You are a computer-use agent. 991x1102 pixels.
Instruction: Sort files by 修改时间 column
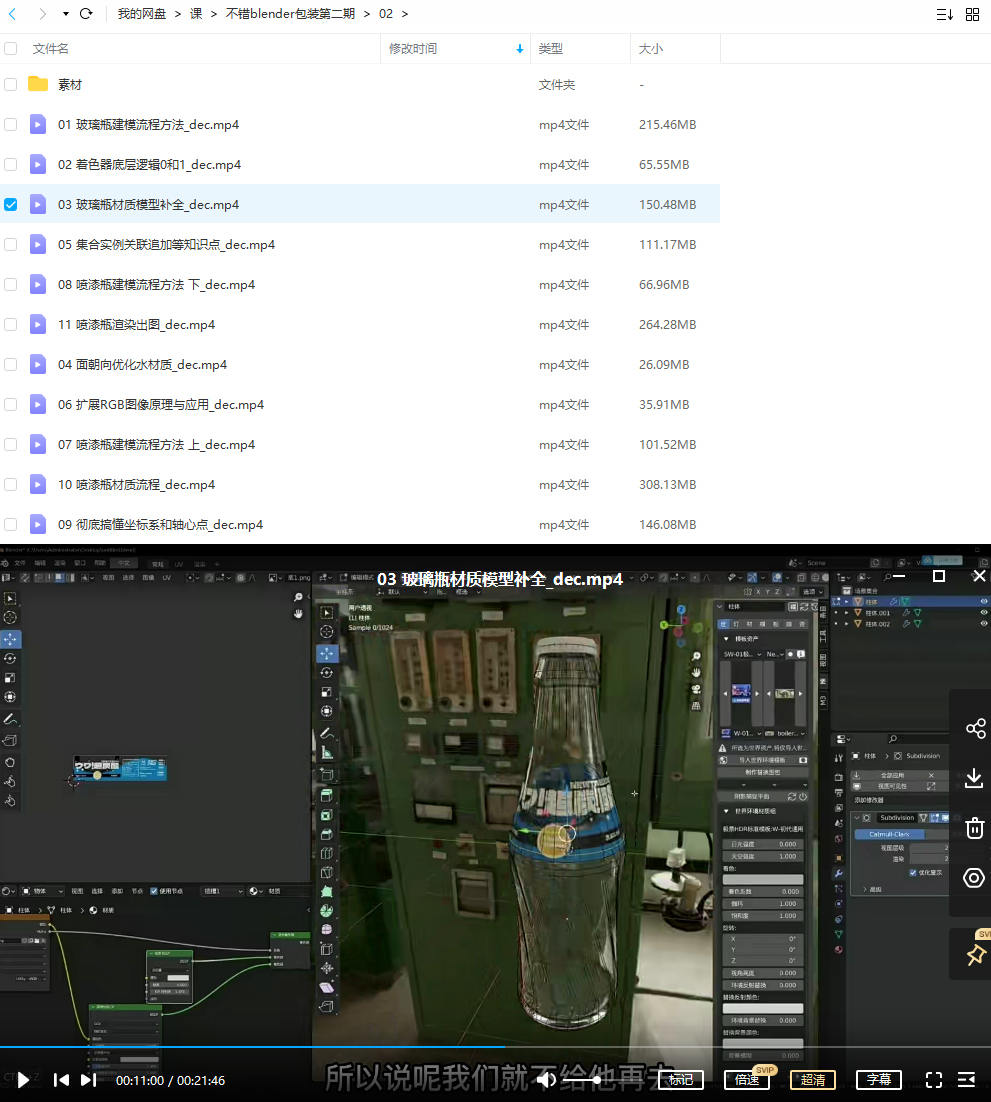tap(413, 48)
